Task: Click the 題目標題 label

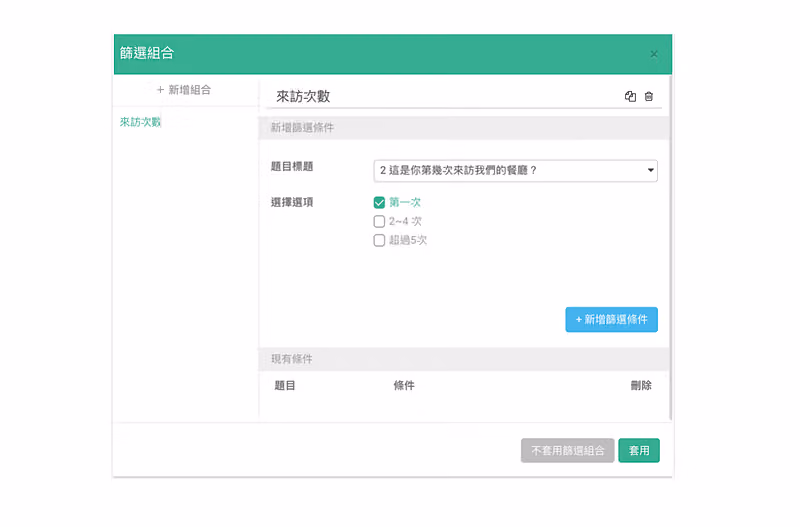Action: point(292,166)
